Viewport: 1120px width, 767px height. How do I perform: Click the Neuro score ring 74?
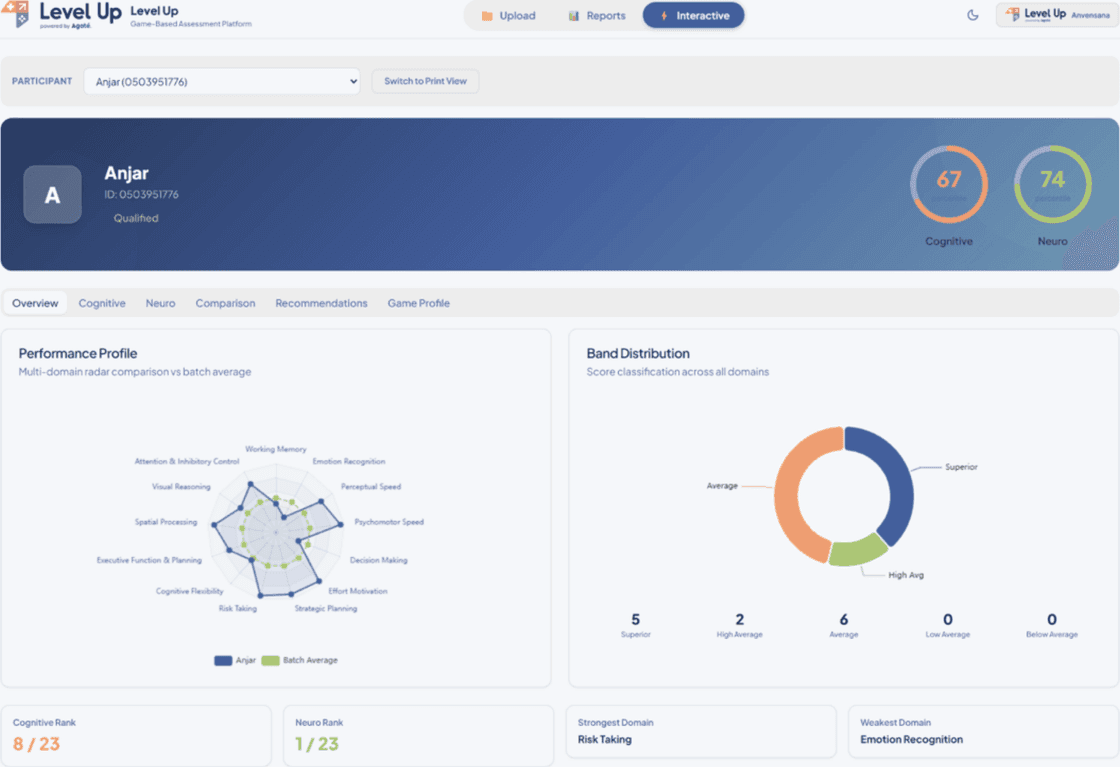point(1052,184)
